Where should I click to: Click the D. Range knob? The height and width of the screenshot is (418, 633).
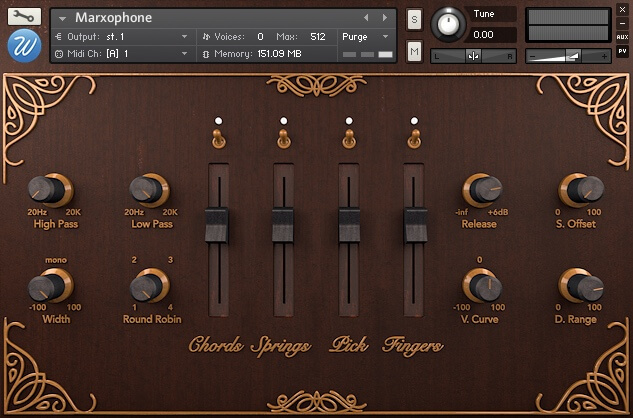[x=581, y=285]
